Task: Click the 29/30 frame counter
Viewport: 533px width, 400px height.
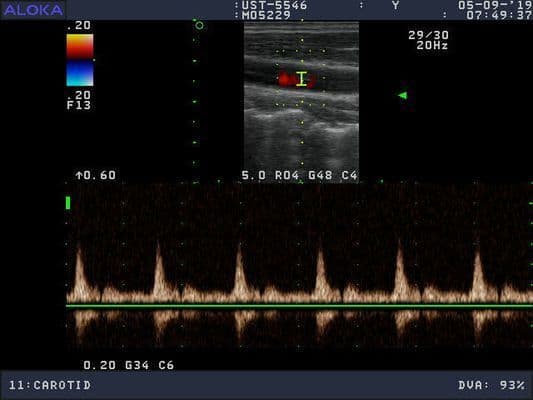Action: 428,35
